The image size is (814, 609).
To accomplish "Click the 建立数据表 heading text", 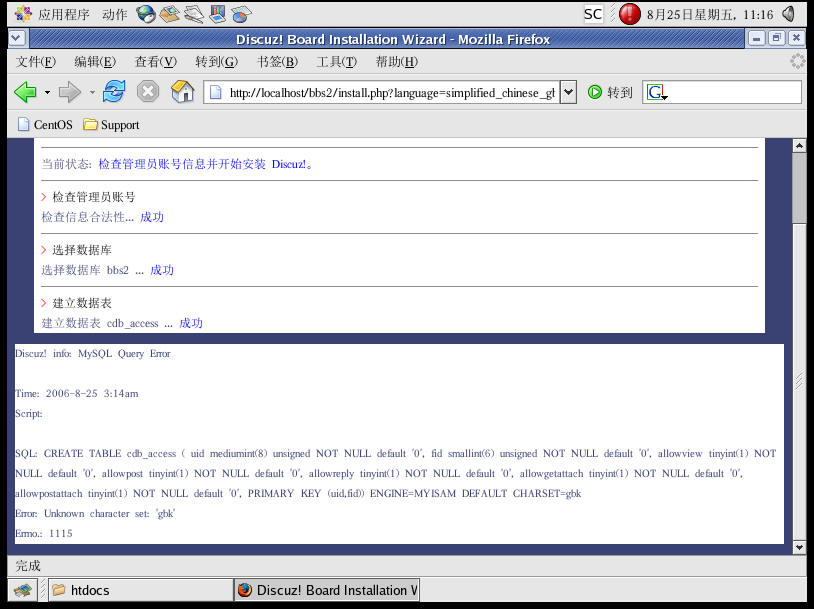I will 82,303.
